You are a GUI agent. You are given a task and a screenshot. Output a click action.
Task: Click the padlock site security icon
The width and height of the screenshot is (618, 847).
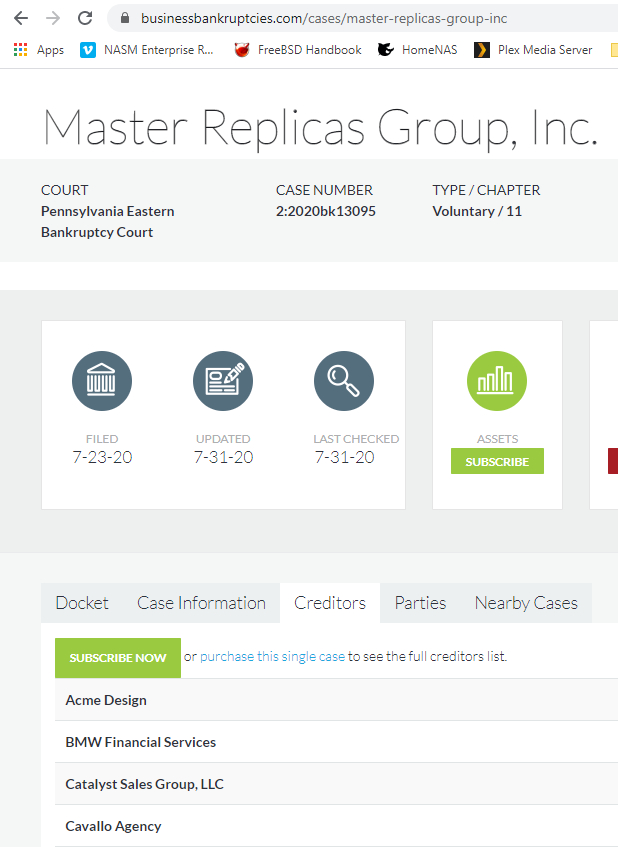(125, 18)
